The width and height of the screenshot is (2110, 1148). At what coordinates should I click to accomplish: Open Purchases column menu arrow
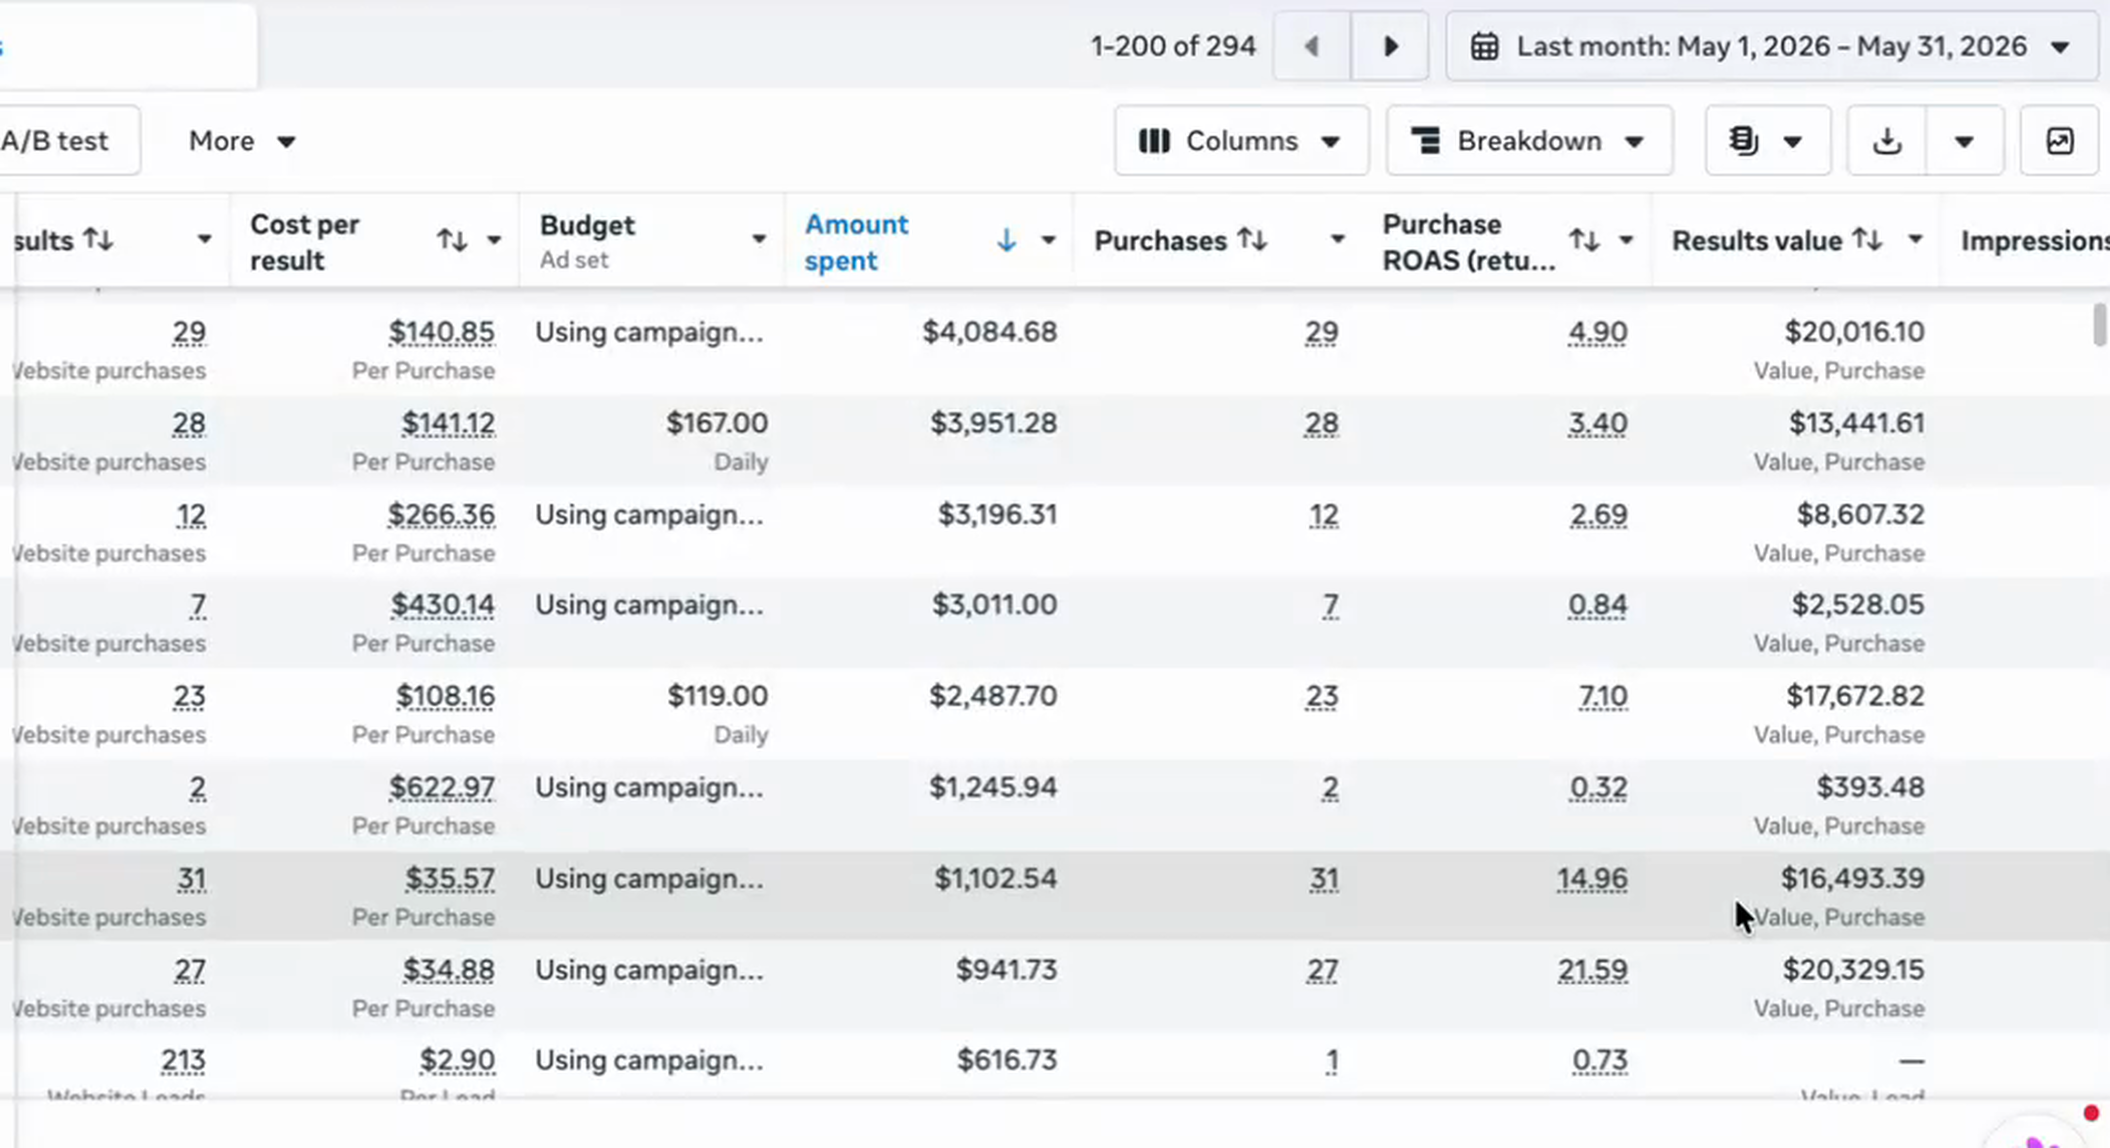[x=1337, y=240]
